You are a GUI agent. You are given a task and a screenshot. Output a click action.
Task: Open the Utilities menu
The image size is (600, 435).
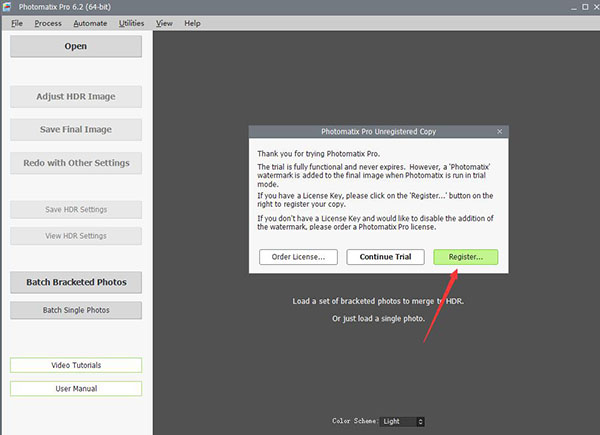[131, 23]
